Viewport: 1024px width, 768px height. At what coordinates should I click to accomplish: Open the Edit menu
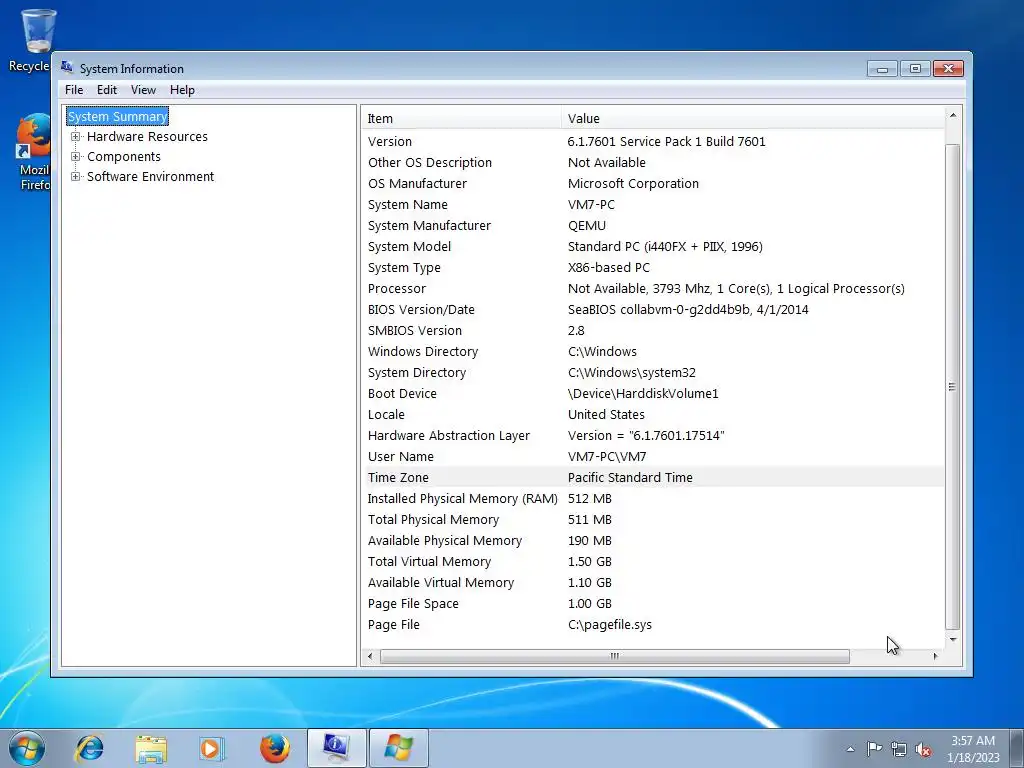(106, 90)
